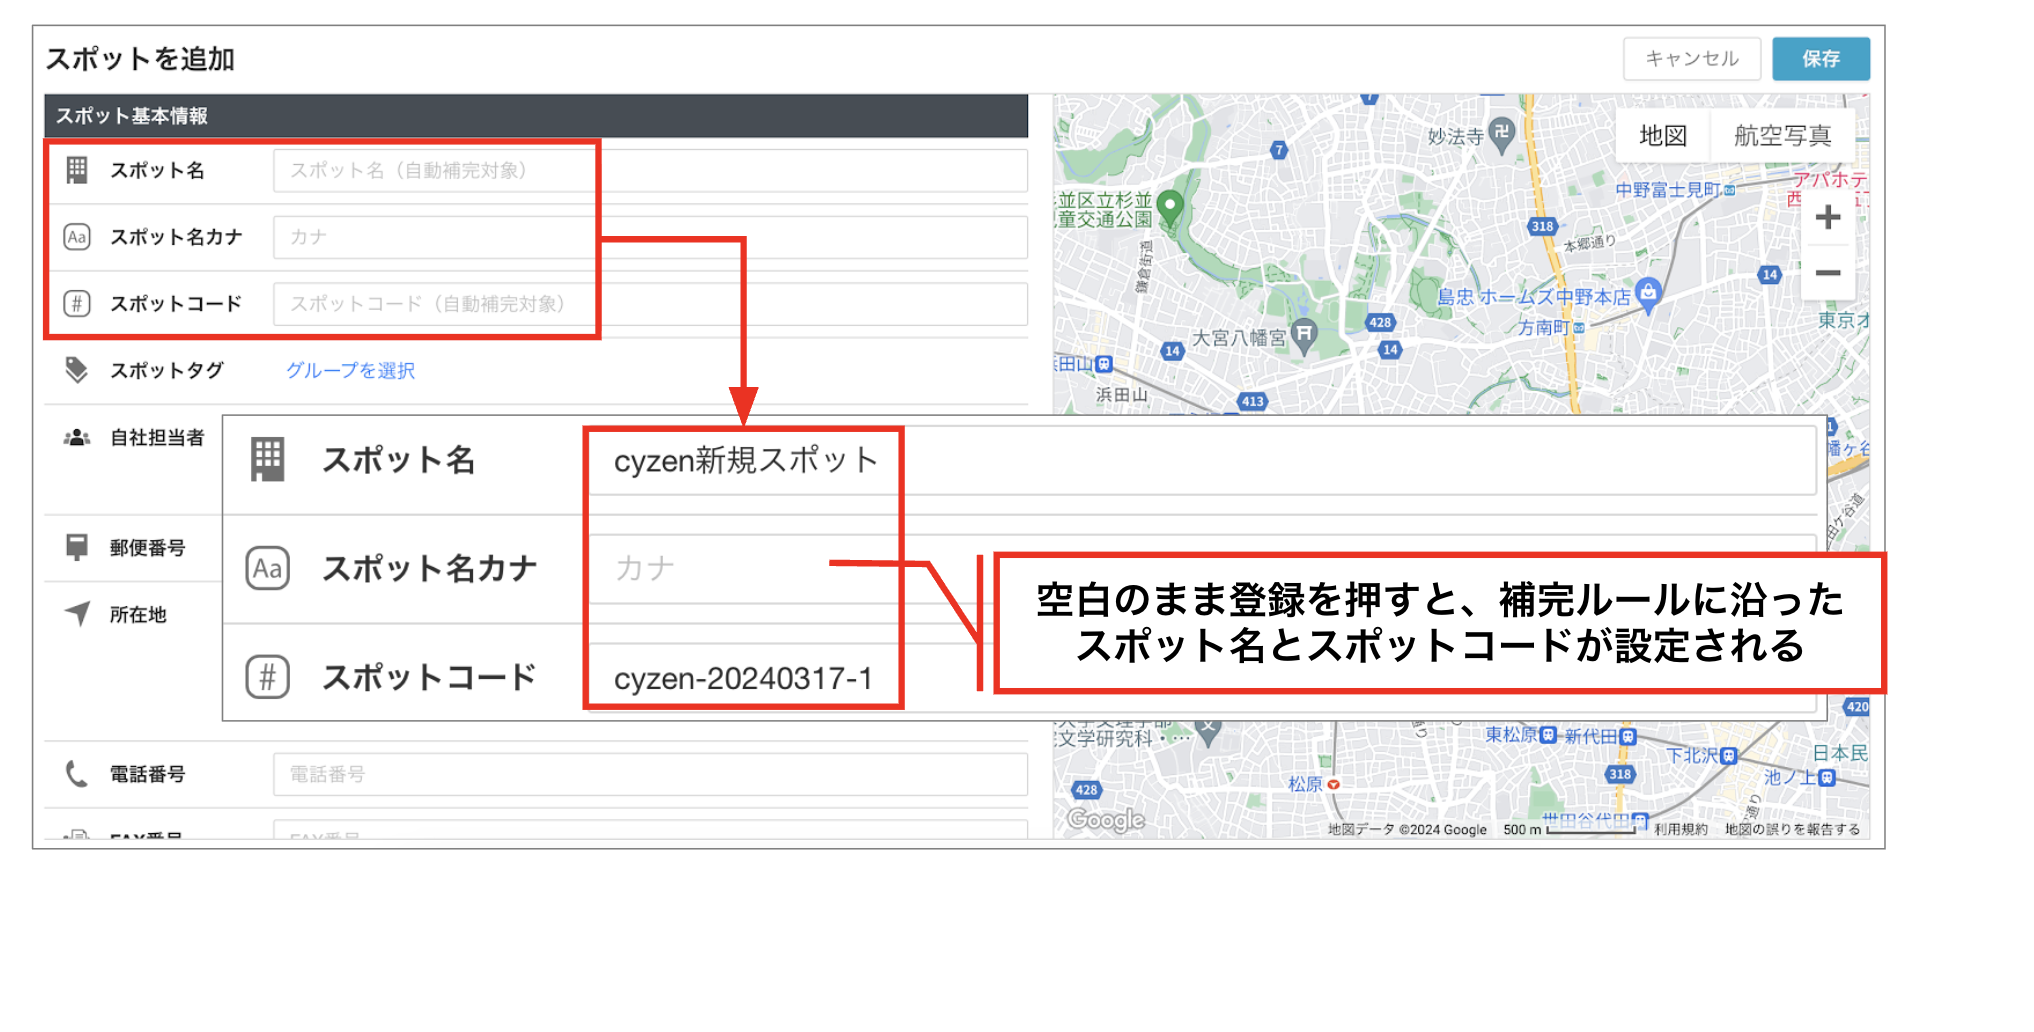Click the 自社担当者 label
Screen dimensions: 2034x1032
point(157,437)
